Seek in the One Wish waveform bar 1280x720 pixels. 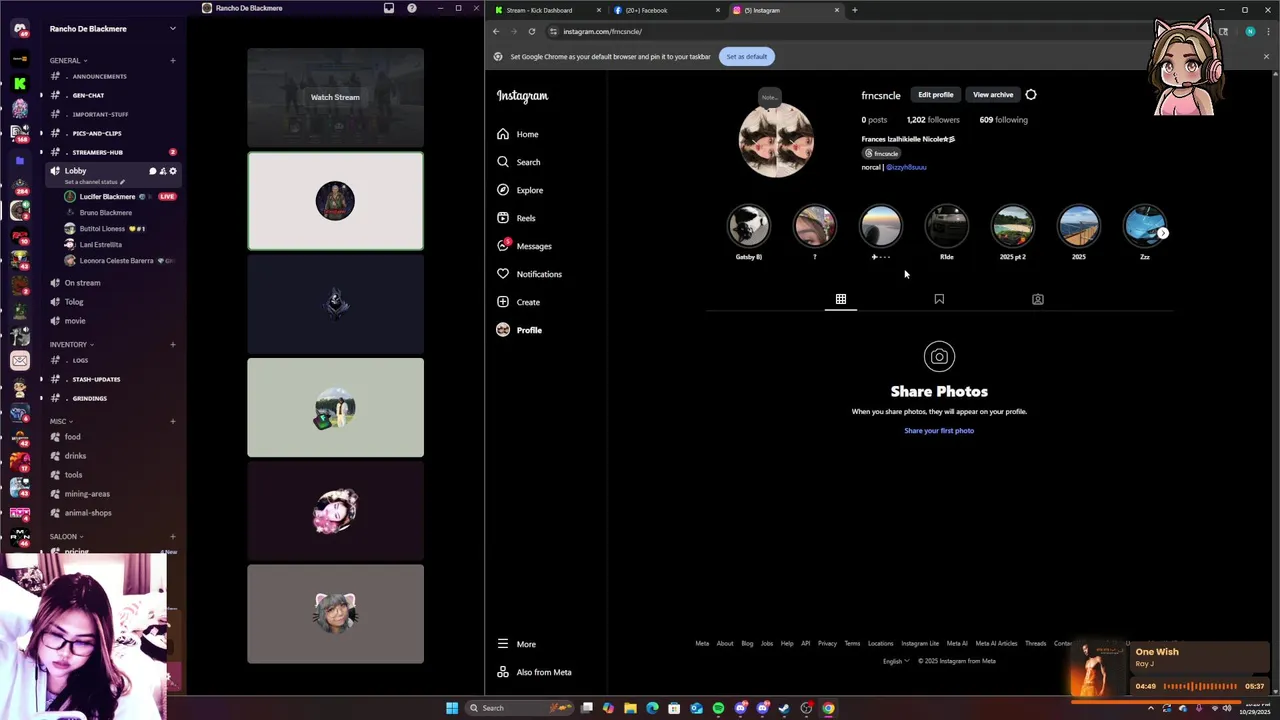(1200, 686)
